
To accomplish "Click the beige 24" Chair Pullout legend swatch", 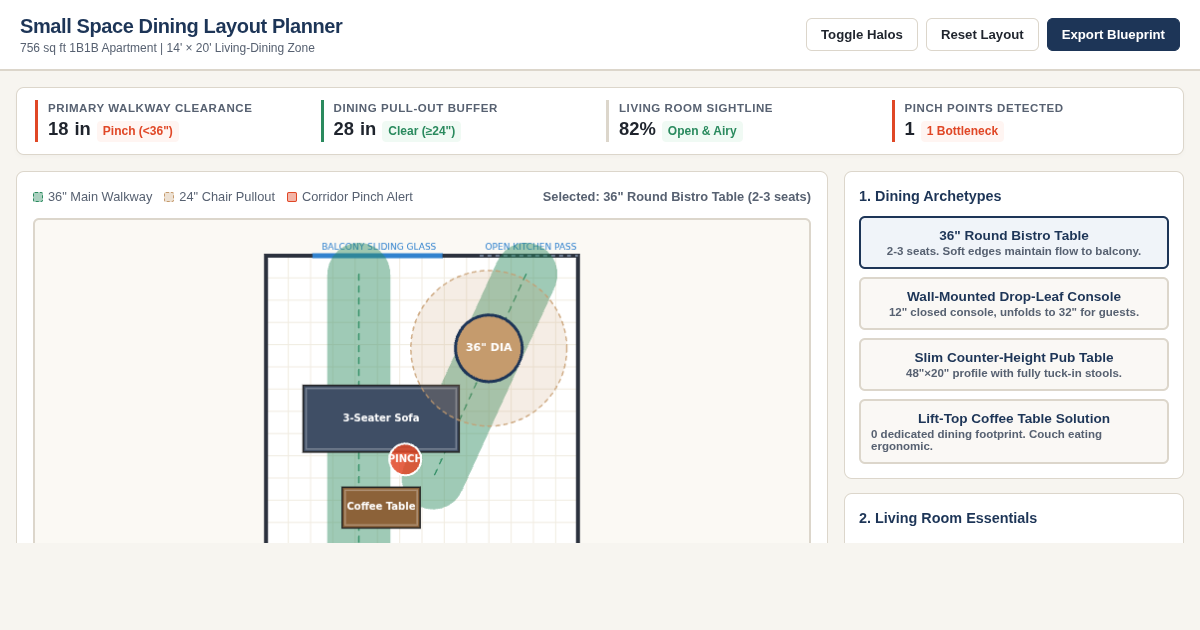I will click(169, 197).
